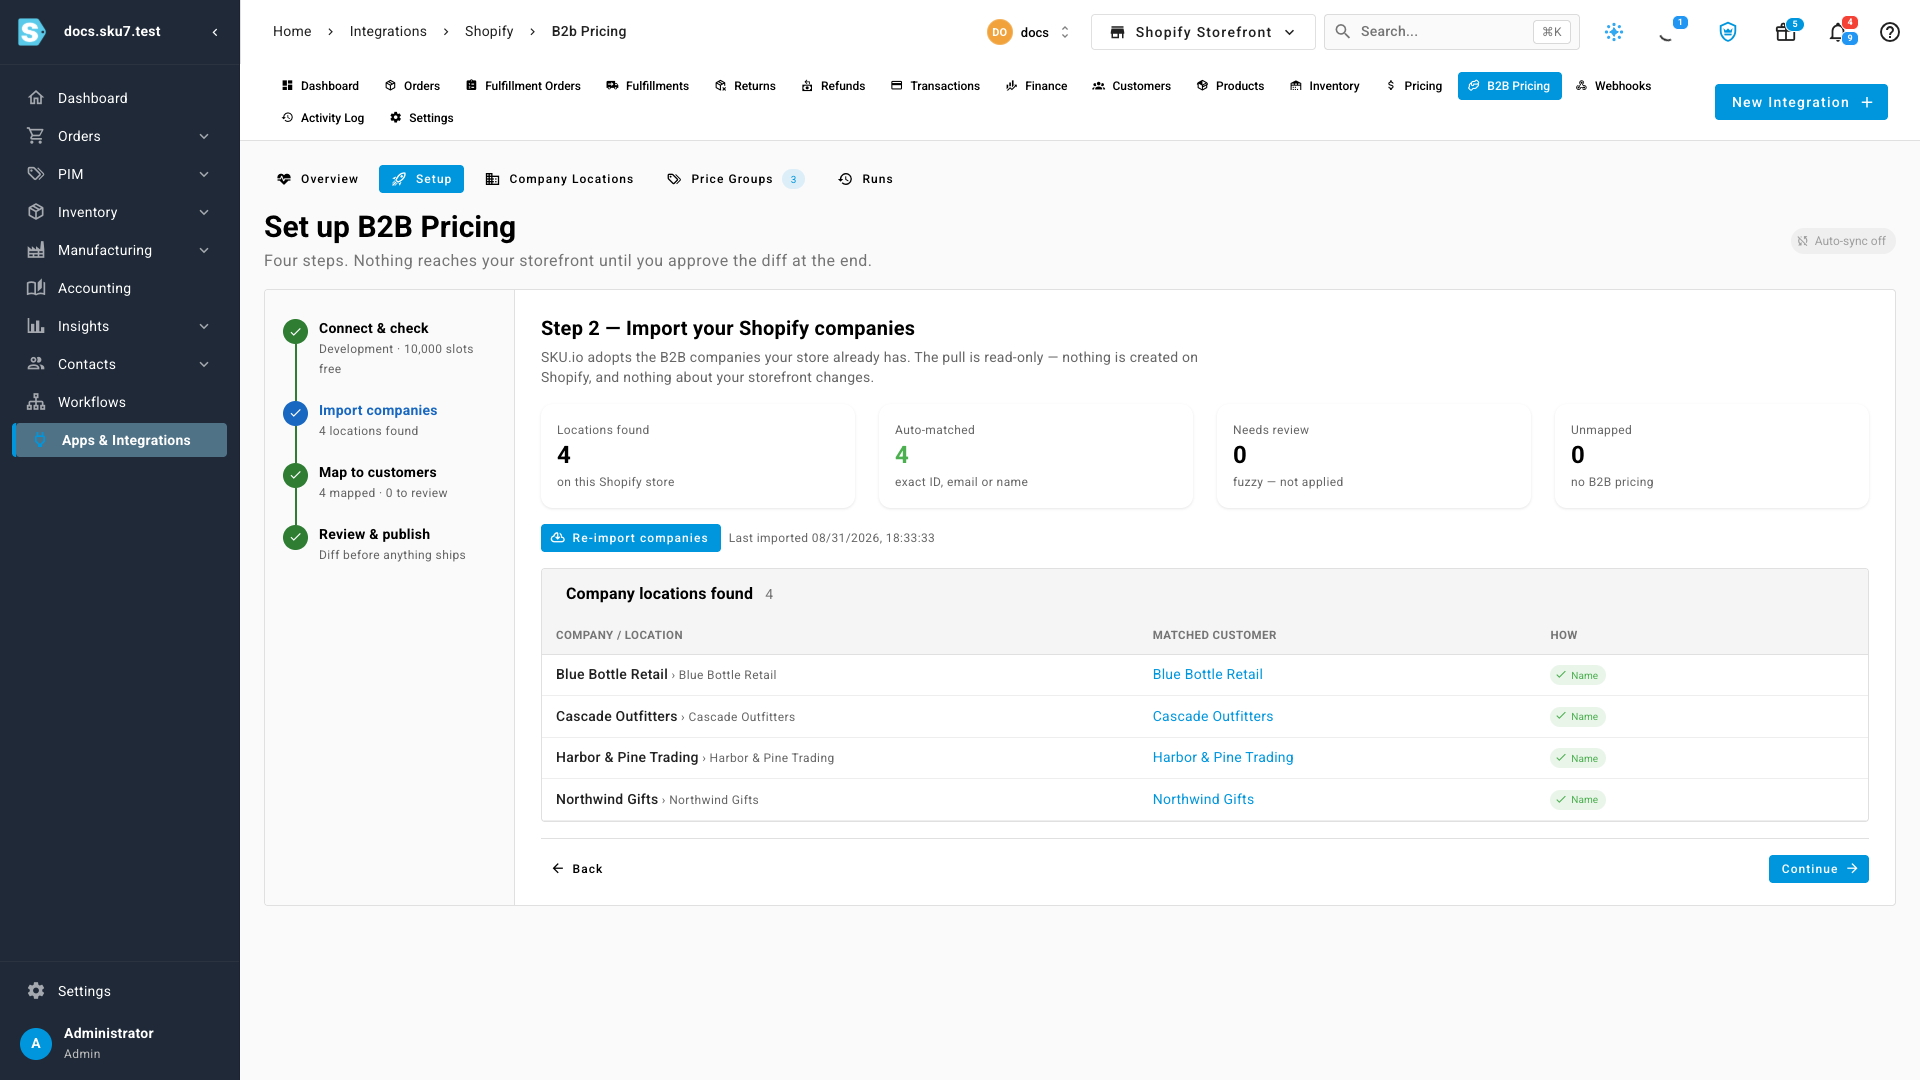
Task: Open the Activity Log tab
Action: point(322,118)
